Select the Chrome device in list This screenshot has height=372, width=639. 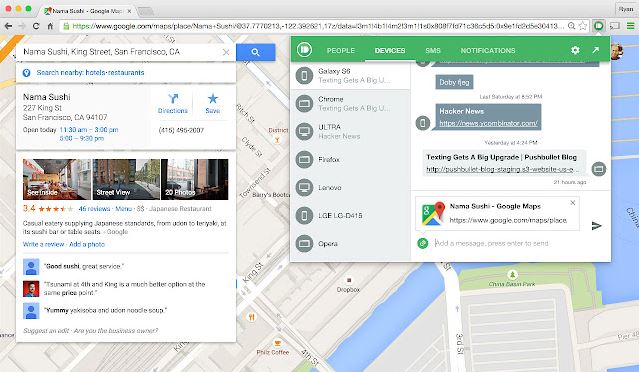click(x=350, y=103)
